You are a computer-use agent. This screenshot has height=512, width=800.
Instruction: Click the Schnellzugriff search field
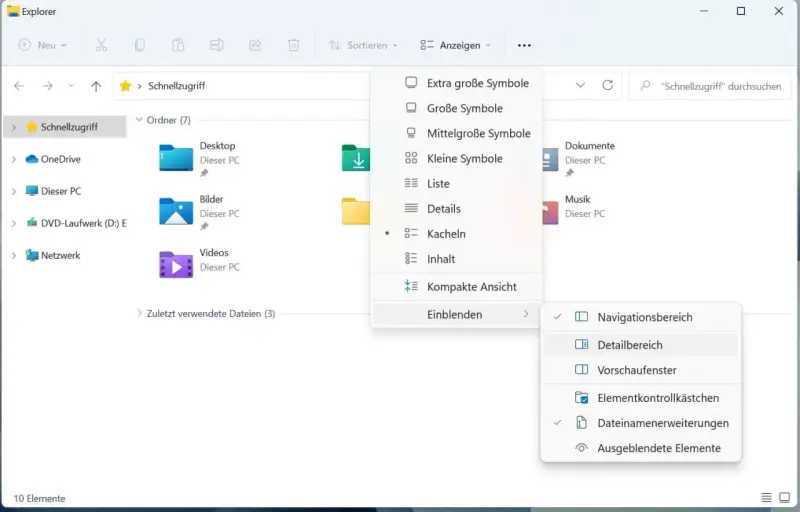tap(710, 86)
